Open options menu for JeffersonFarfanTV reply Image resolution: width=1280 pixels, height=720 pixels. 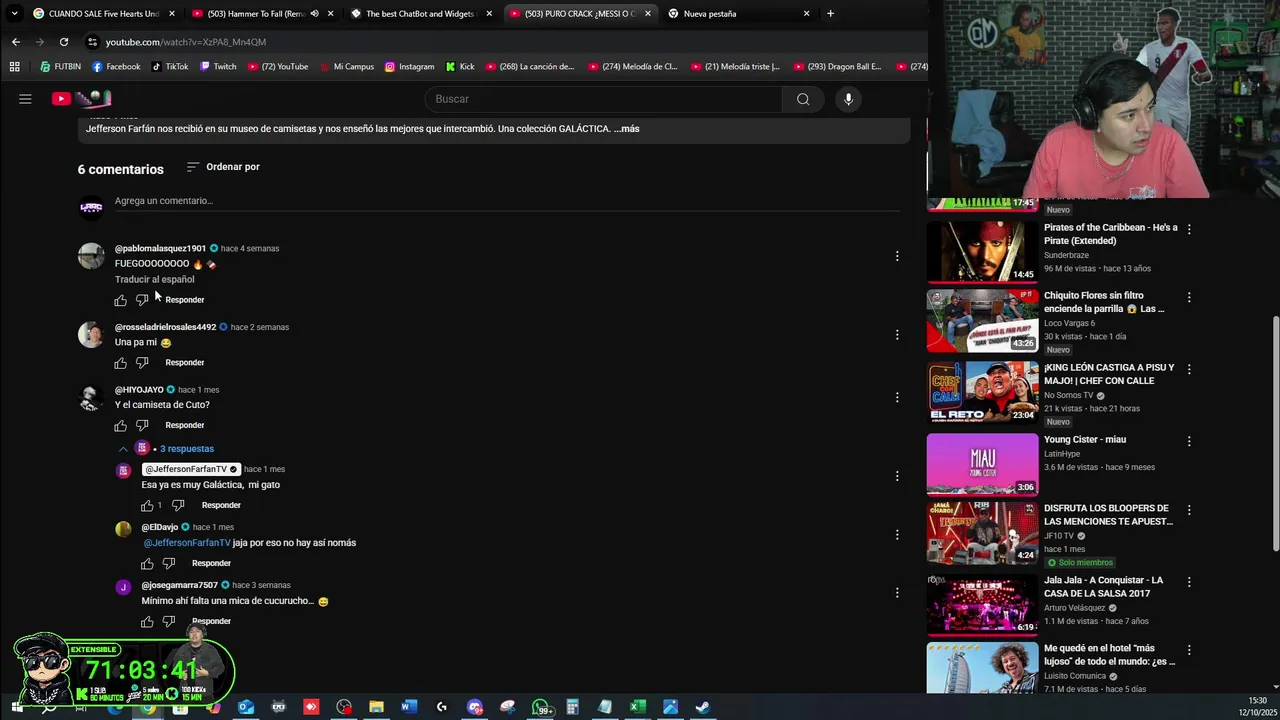click(897, 476)
